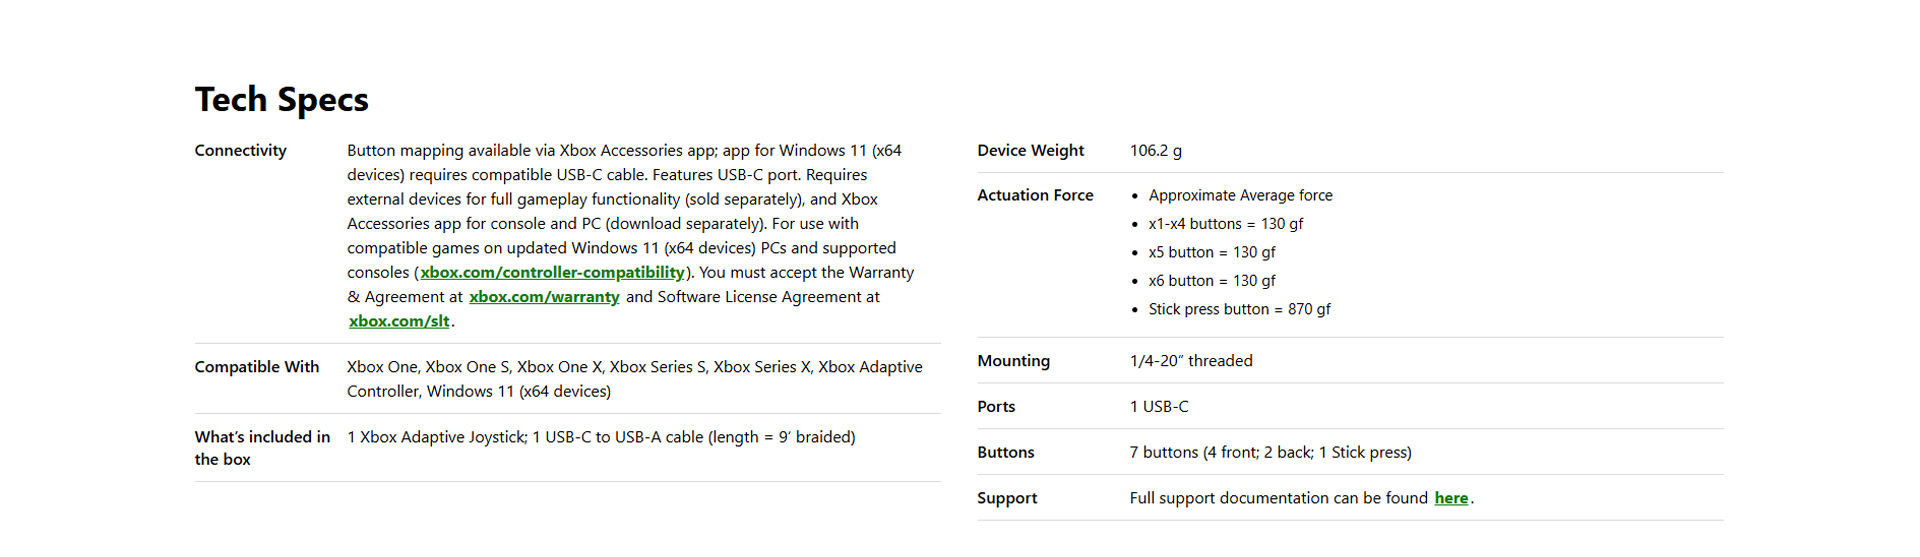The width and height of the screenshot is (1920, 557).
Task: Click the 1/4-20" threaded mounting value
Action: point(1190,361)
